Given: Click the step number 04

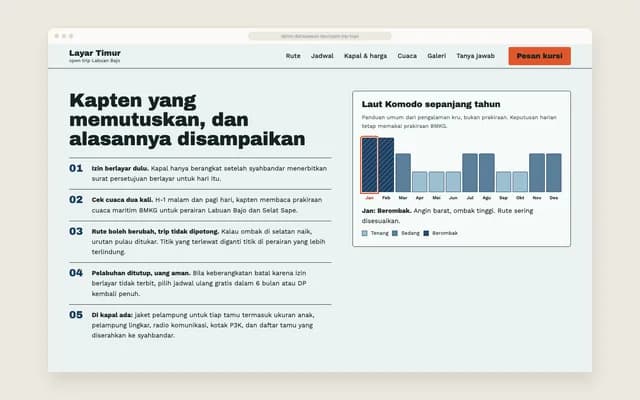Looking at the screenshot, I should [76, 273].
